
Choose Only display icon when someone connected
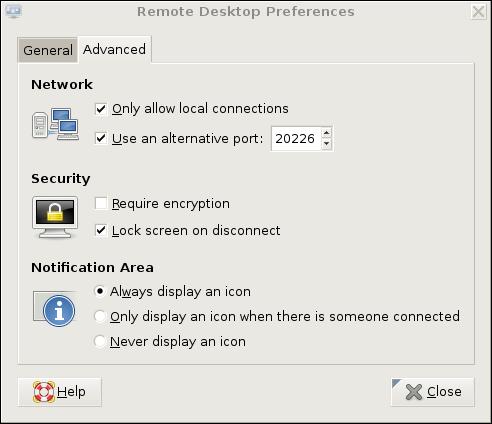(x=100, y=316)
